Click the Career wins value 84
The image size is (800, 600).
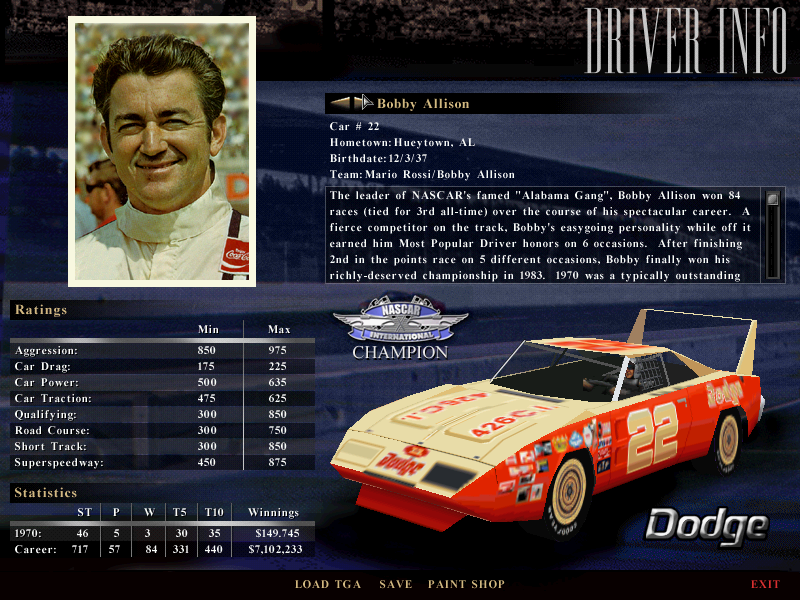click(151, 549)
